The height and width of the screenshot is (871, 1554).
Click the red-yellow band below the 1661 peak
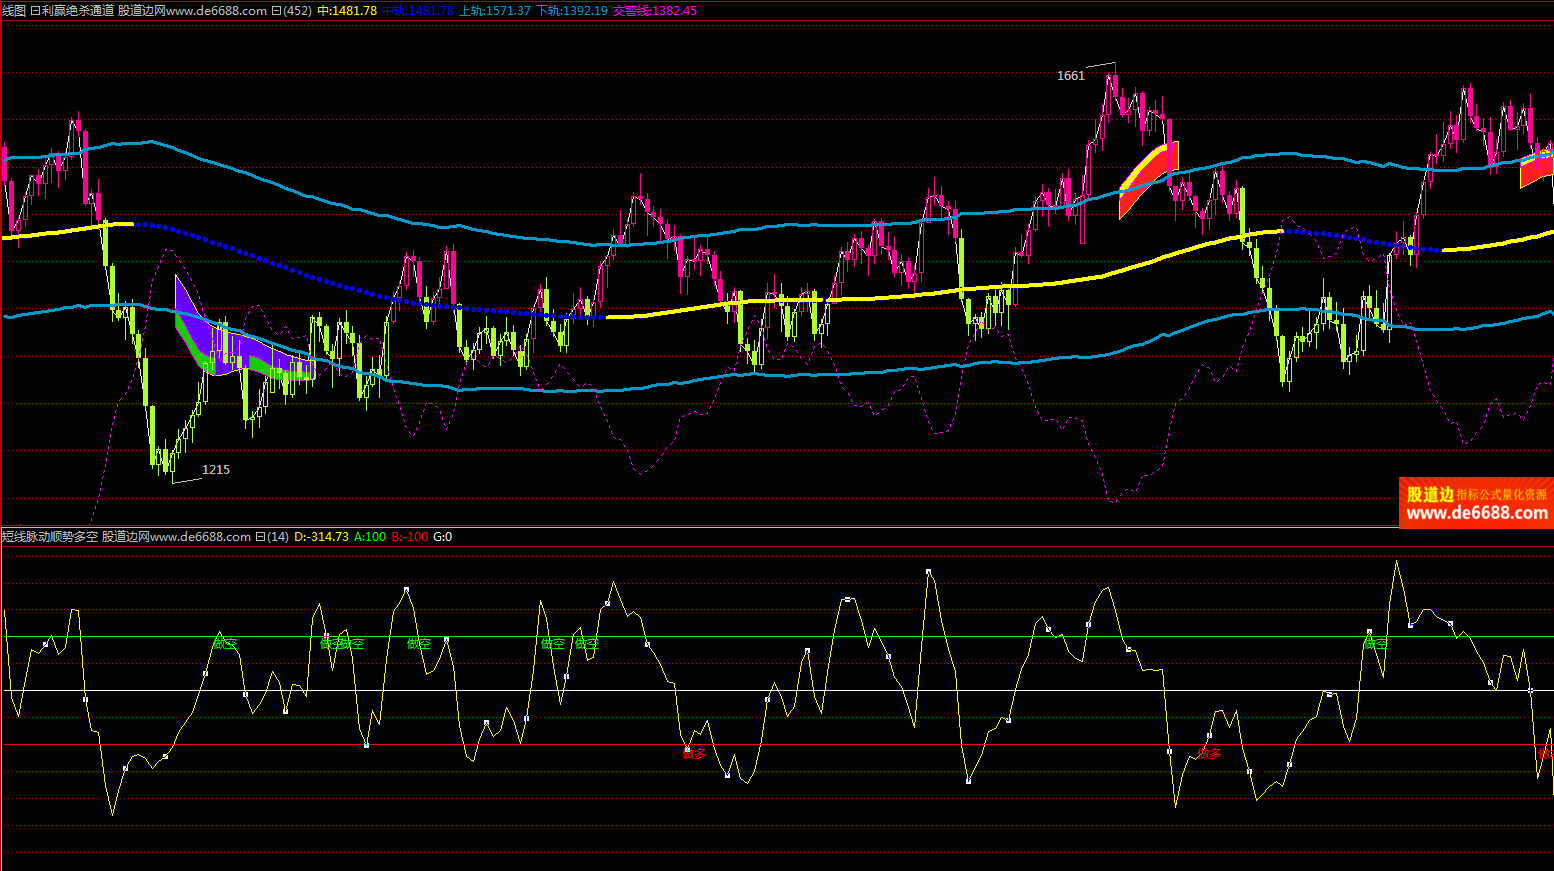click(x=1148, y=177)
